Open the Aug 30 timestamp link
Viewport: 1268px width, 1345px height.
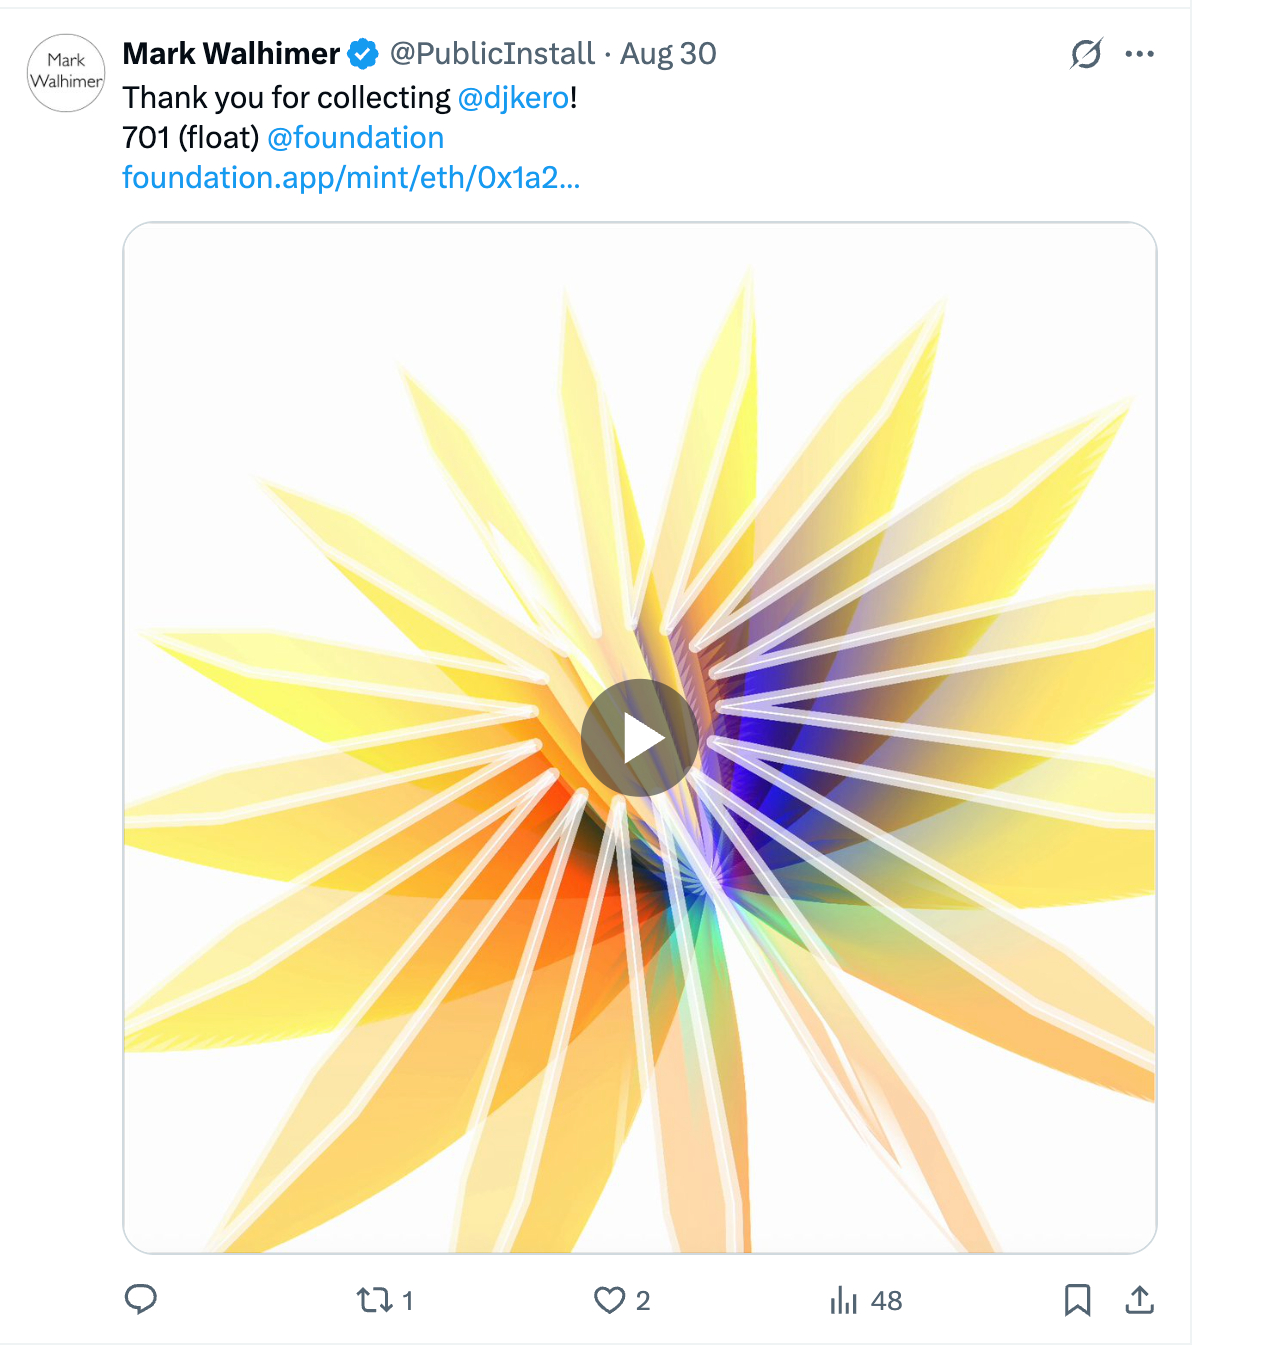pos(668,54)
